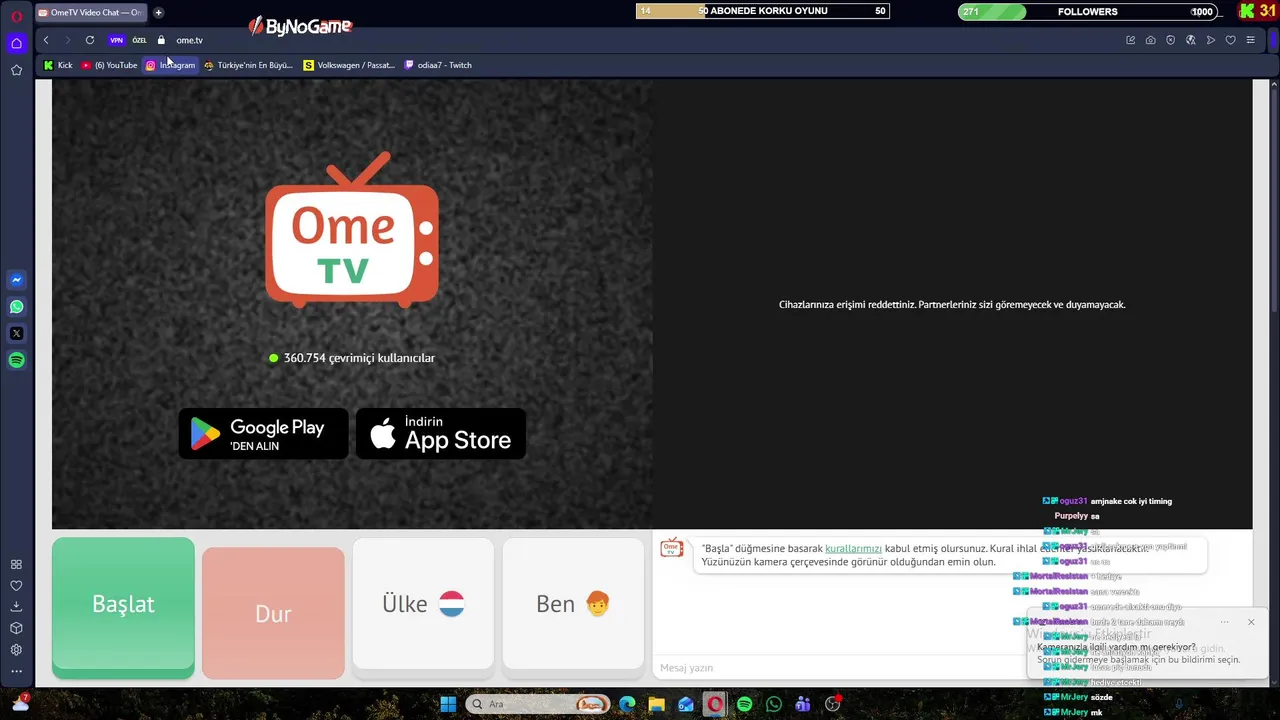Toggle the VPN badge in address bar
The width and height of the screenshot is (1280, 720).
(x=116, y=40)
